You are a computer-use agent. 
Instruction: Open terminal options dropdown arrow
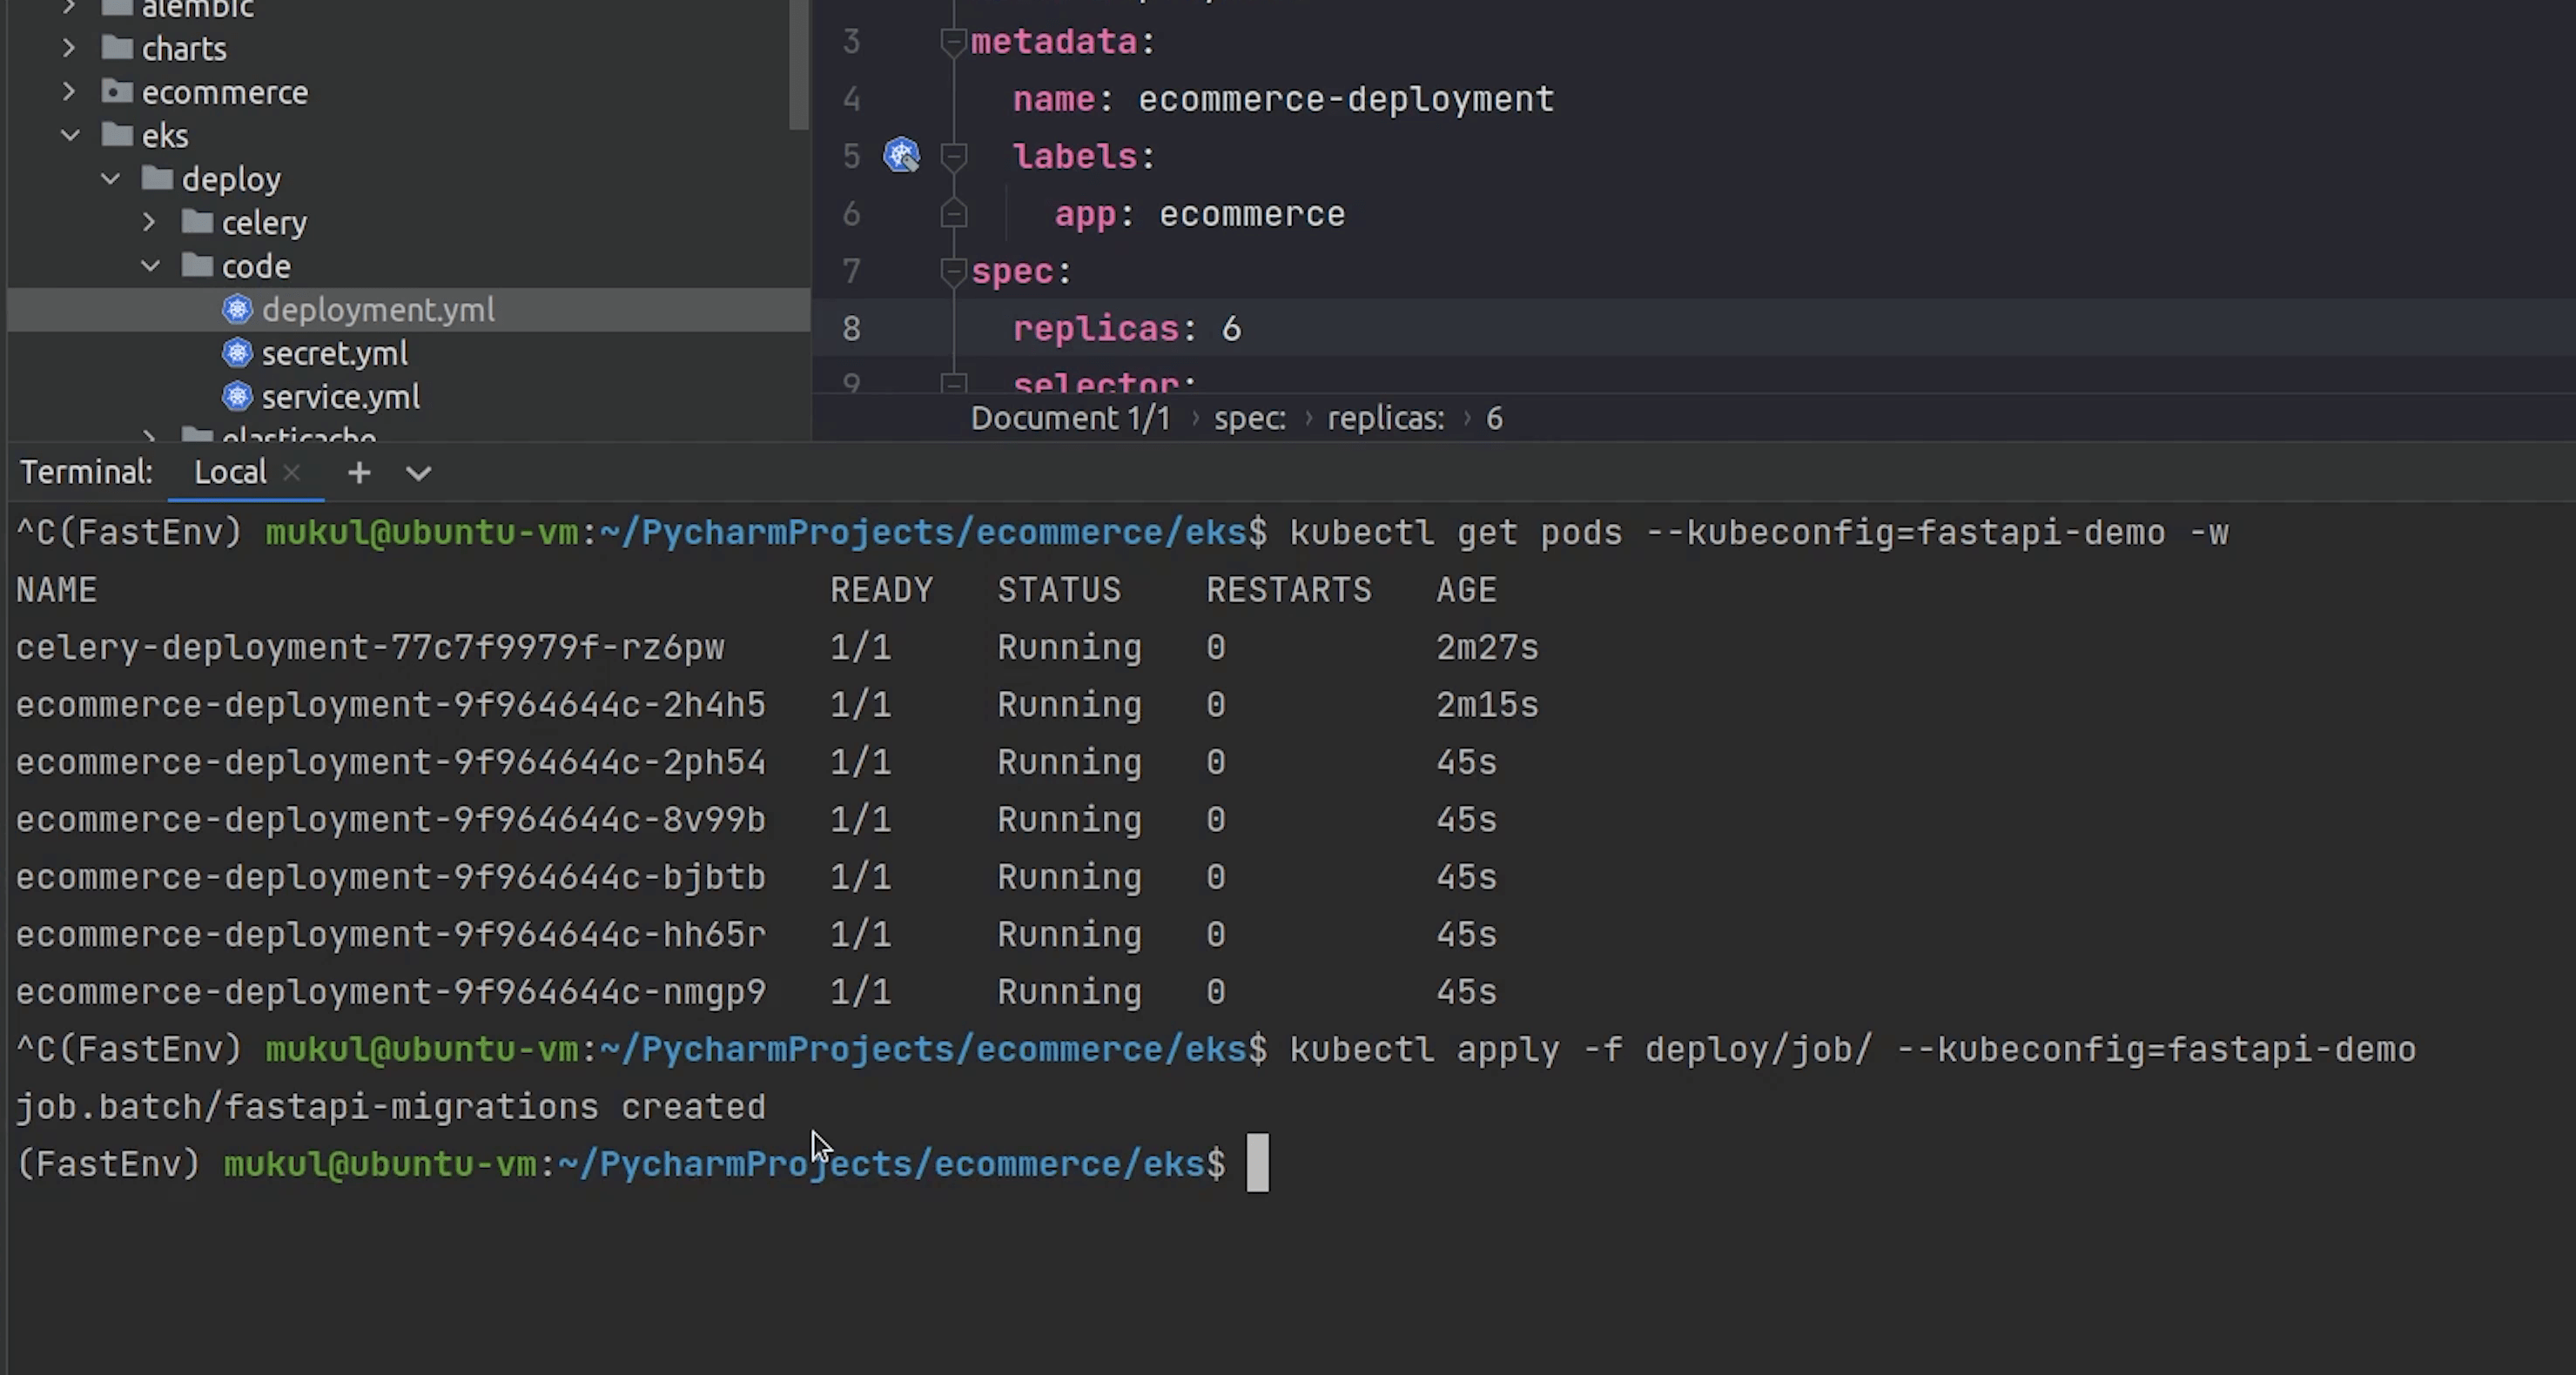click(419, 473)
